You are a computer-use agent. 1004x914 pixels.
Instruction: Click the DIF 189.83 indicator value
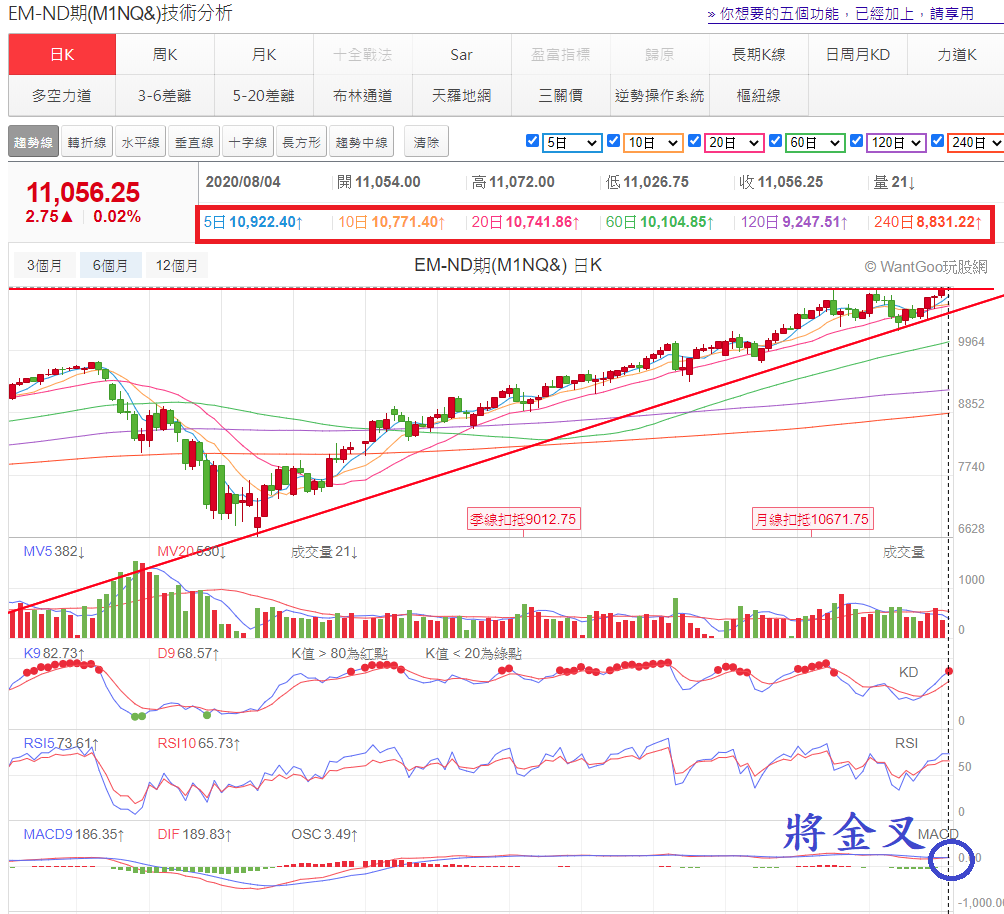[195, 835]
